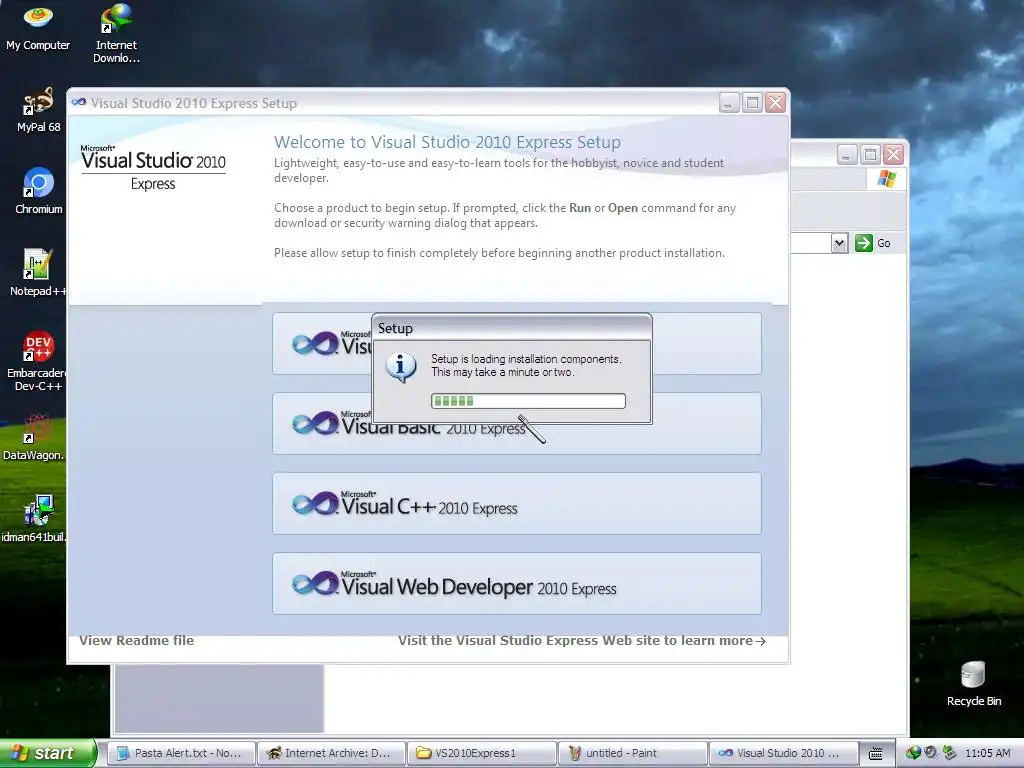Open the Recycle Bin icon
This screenshot has width=1024, height=768.
974,684
